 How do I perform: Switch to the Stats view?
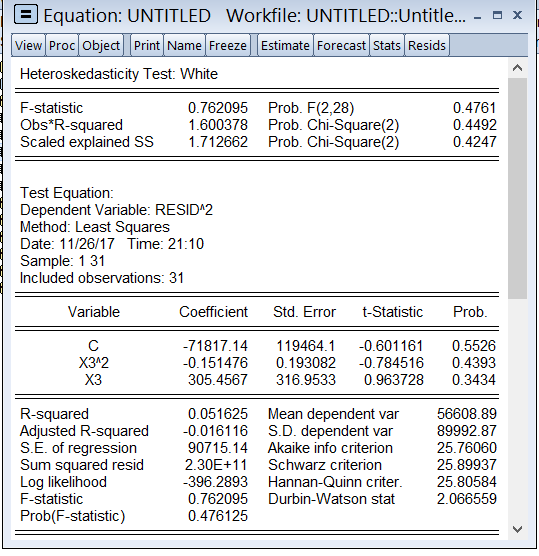pos(387,45)
